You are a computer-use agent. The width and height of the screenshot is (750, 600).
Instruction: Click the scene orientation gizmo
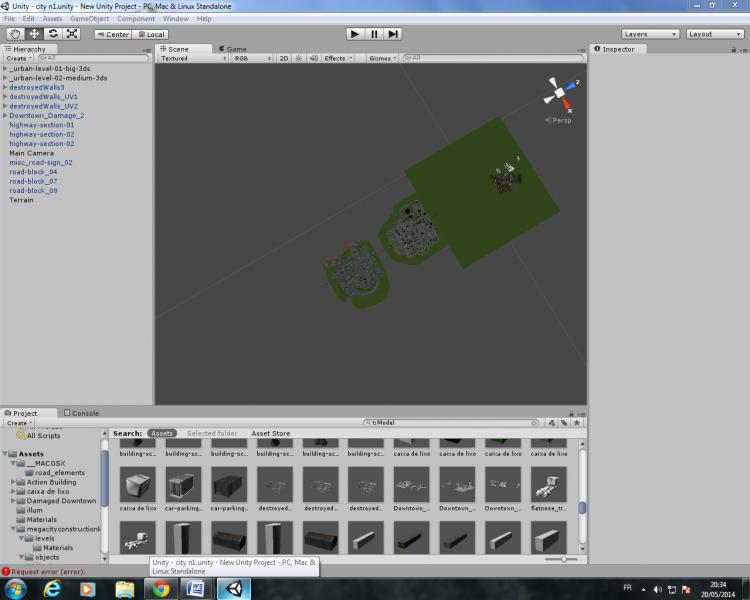560,93
